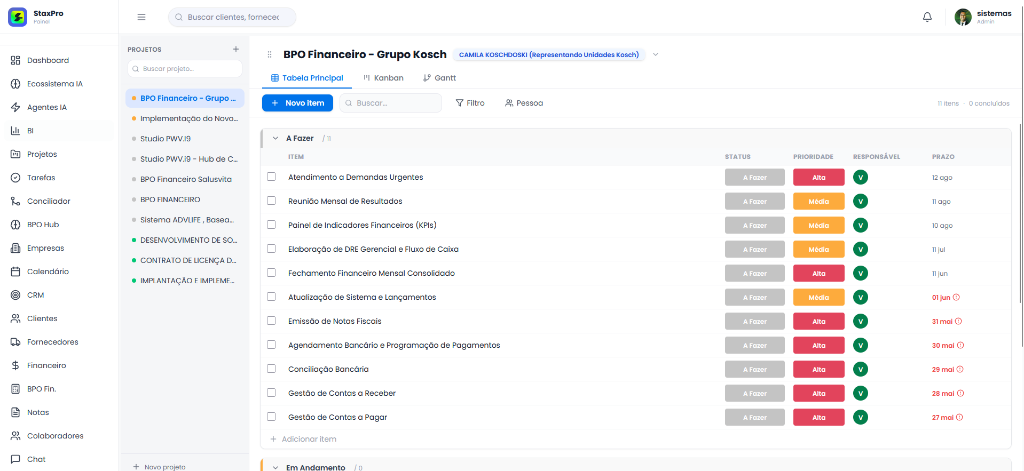Open the Filtro button
This screenshot has width=1024, height=471.
[x=470, y=103]
